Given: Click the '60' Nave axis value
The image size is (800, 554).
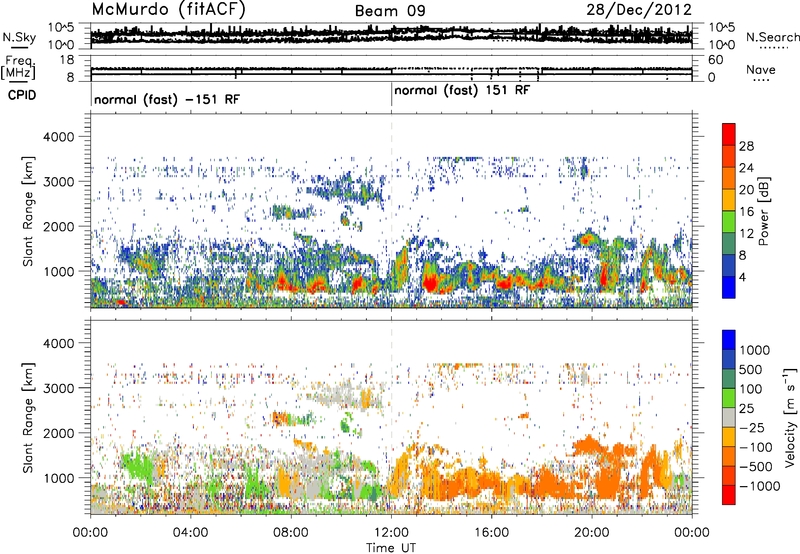Looking at the screenshot, I should pos(715,60).
